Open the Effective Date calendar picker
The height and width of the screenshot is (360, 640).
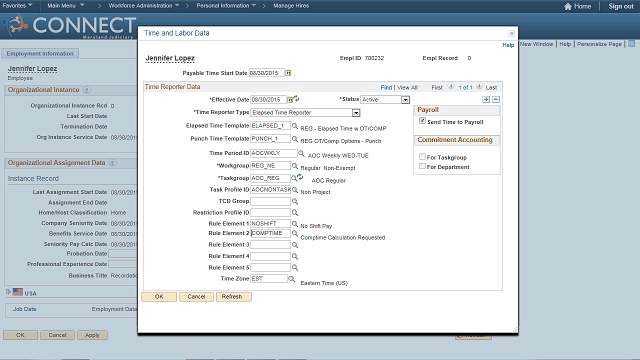pyautogui.click(x=290, y=100)
